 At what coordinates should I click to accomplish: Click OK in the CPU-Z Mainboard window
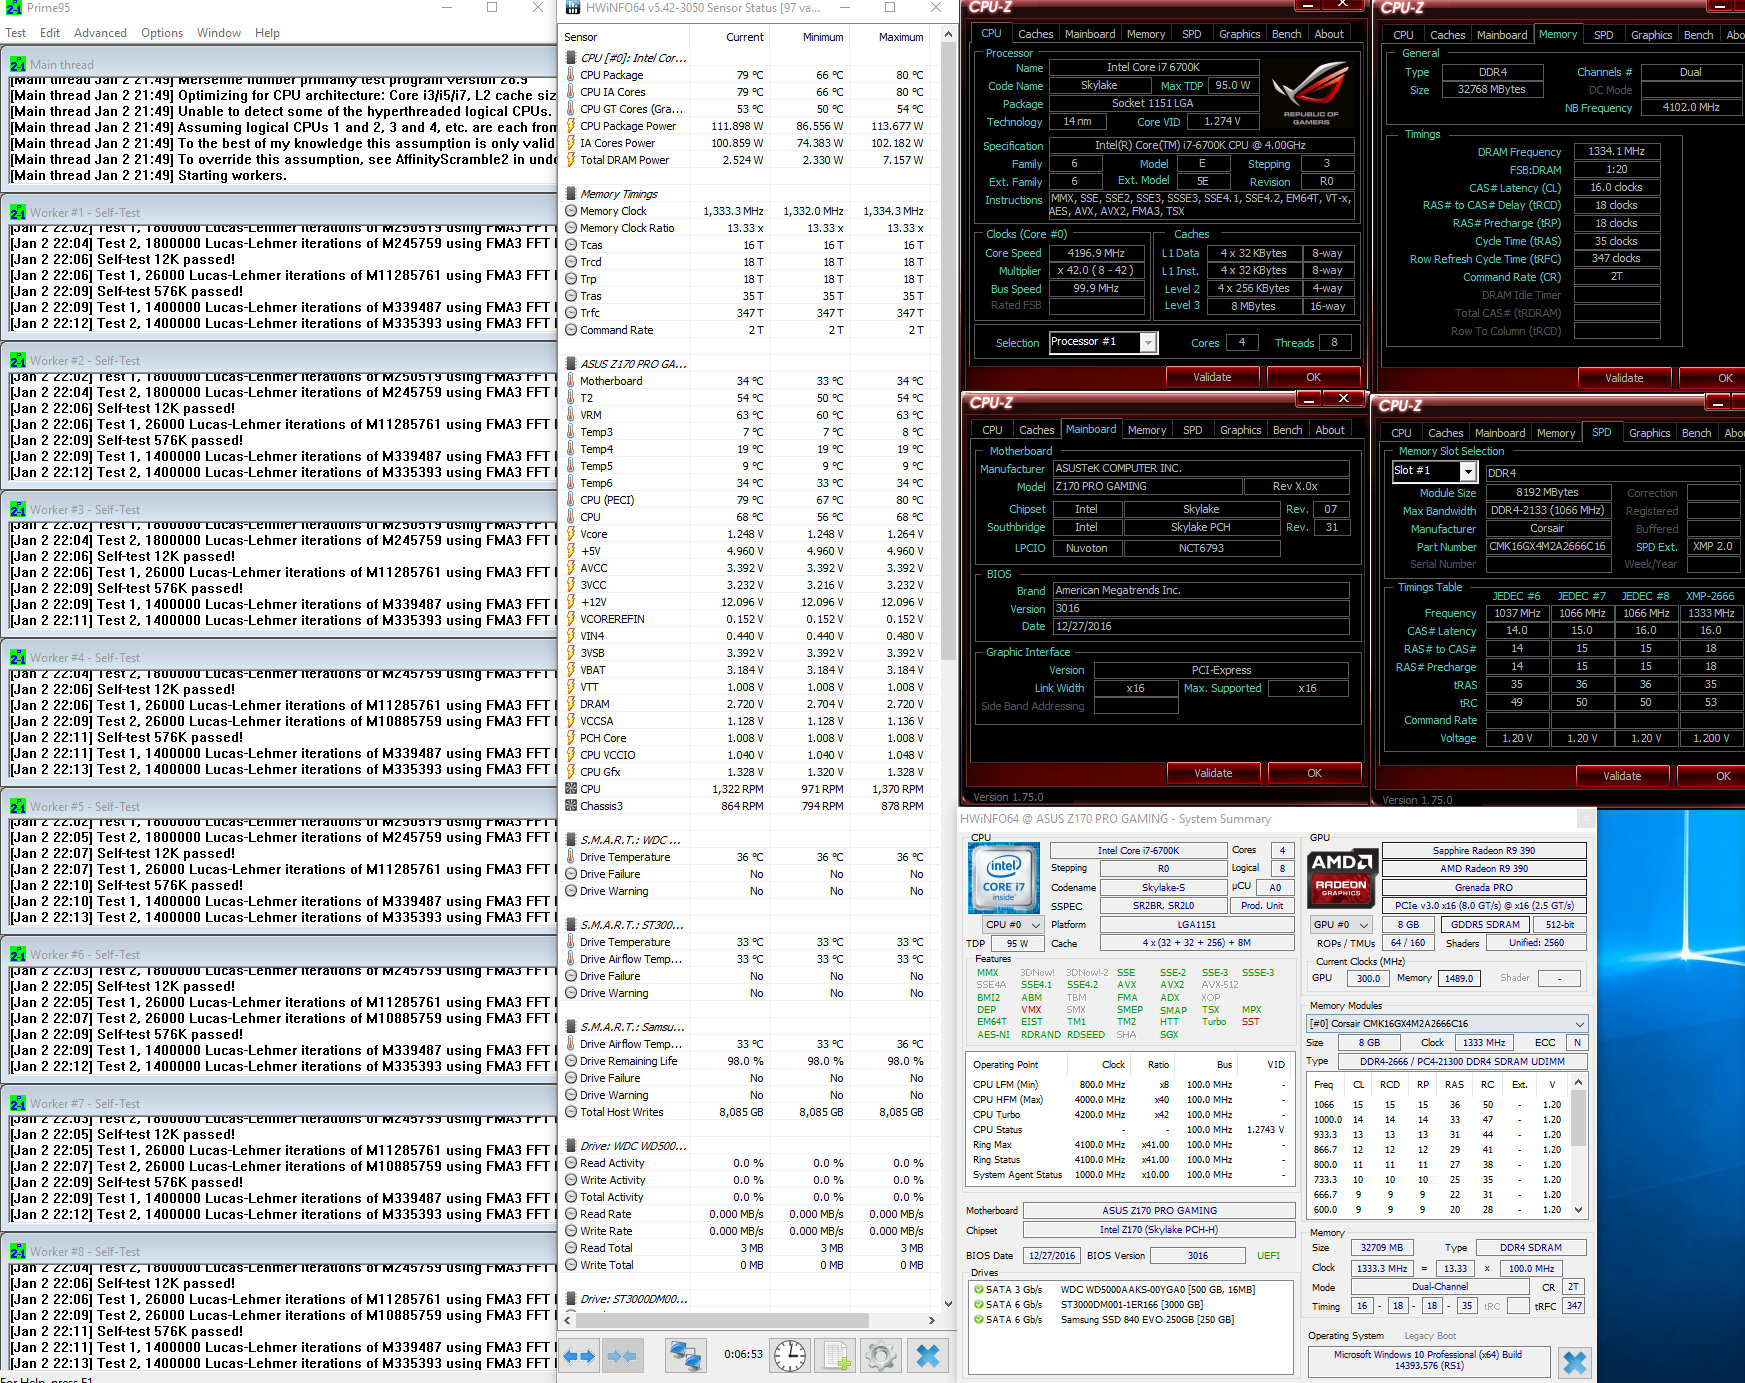tap(1314, 773)
